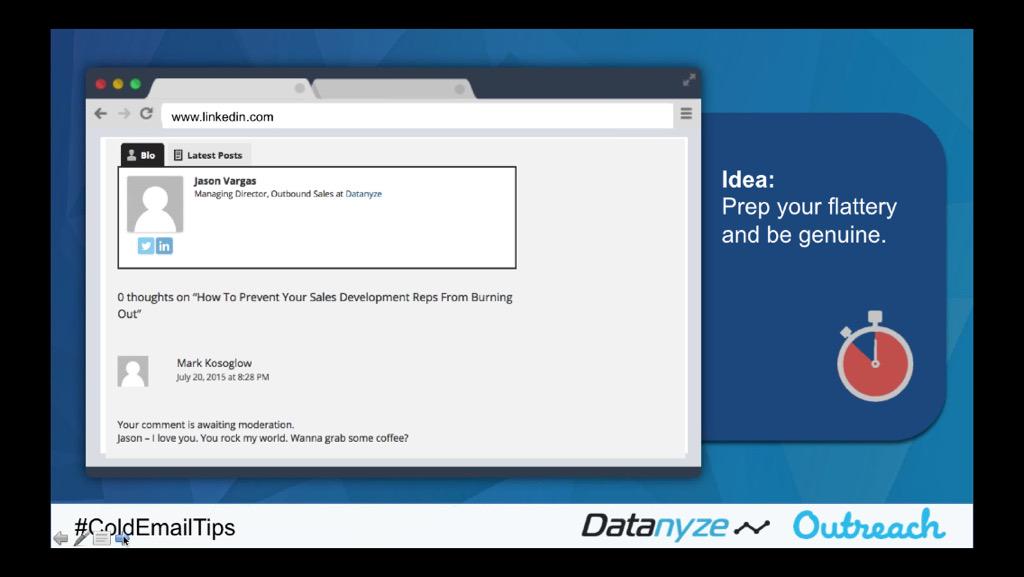Switch to the Bio tab
1024x577 pixels.
pos(142,155)
